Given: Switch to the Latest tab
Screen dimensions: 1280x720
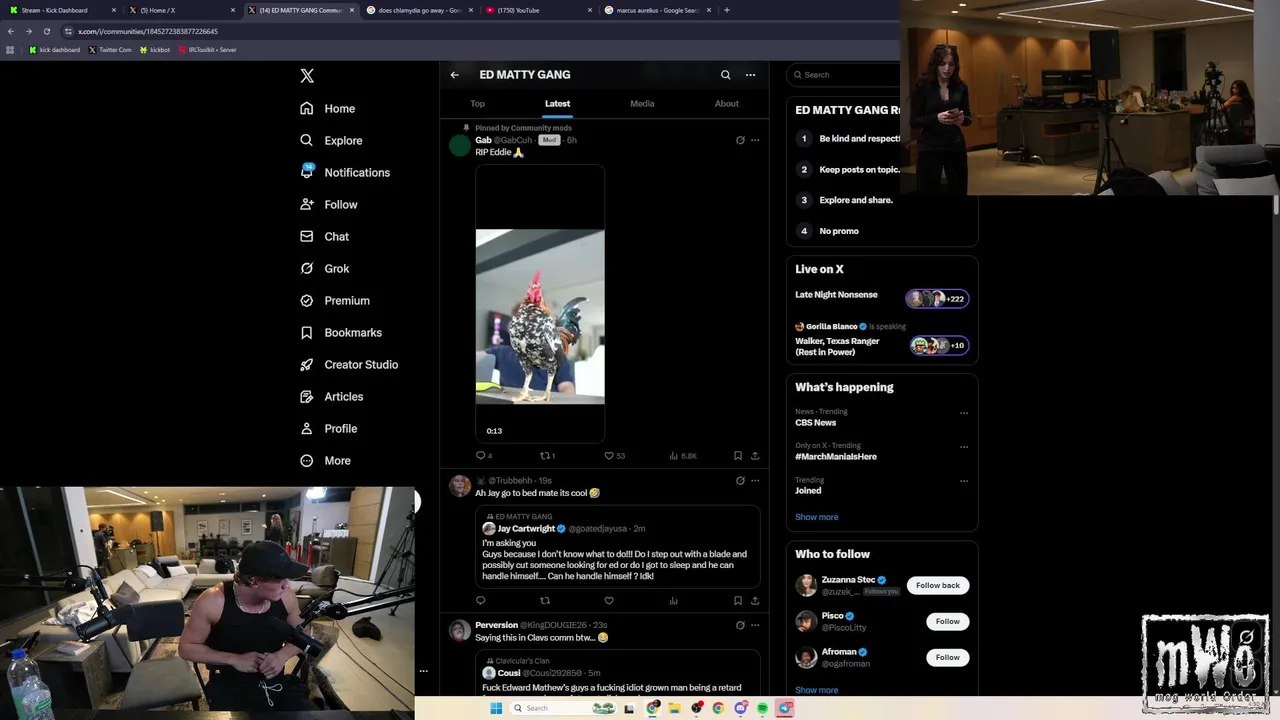Looking at the screenshot, I should pos(557,104).
